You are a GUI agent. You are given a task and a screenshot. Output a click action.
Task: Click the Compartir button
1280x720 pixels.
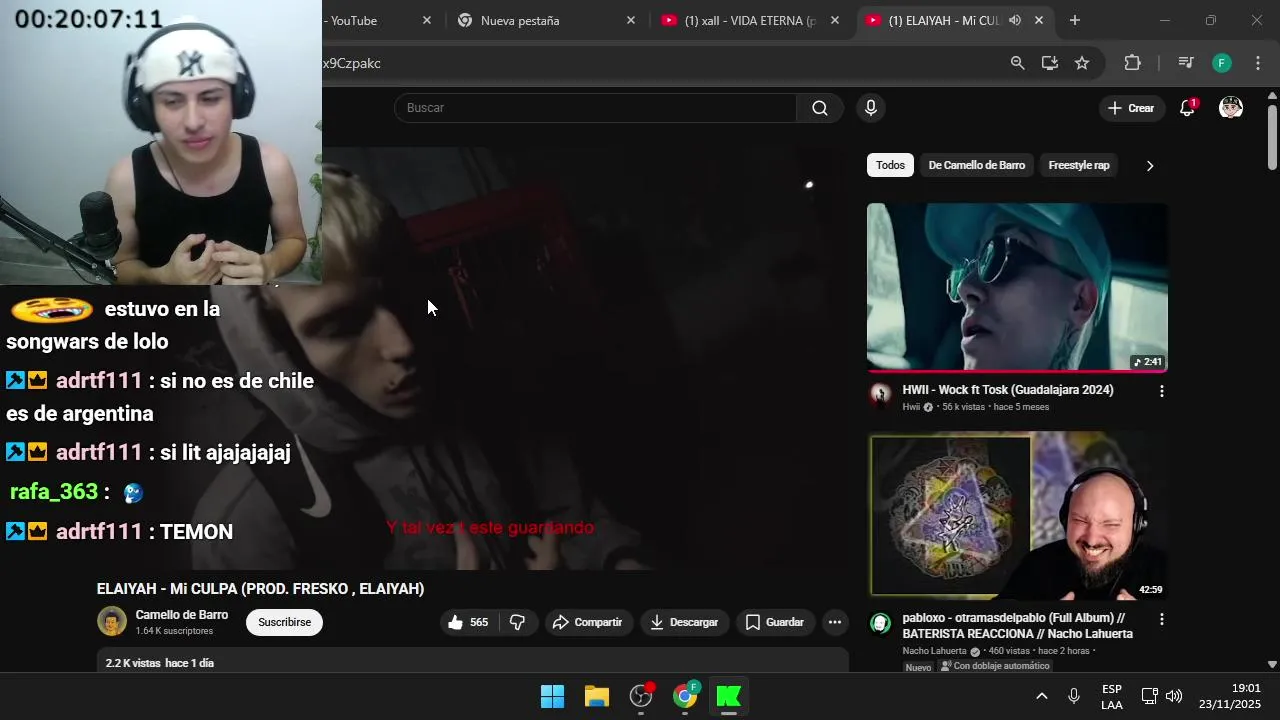pos(588,622)
